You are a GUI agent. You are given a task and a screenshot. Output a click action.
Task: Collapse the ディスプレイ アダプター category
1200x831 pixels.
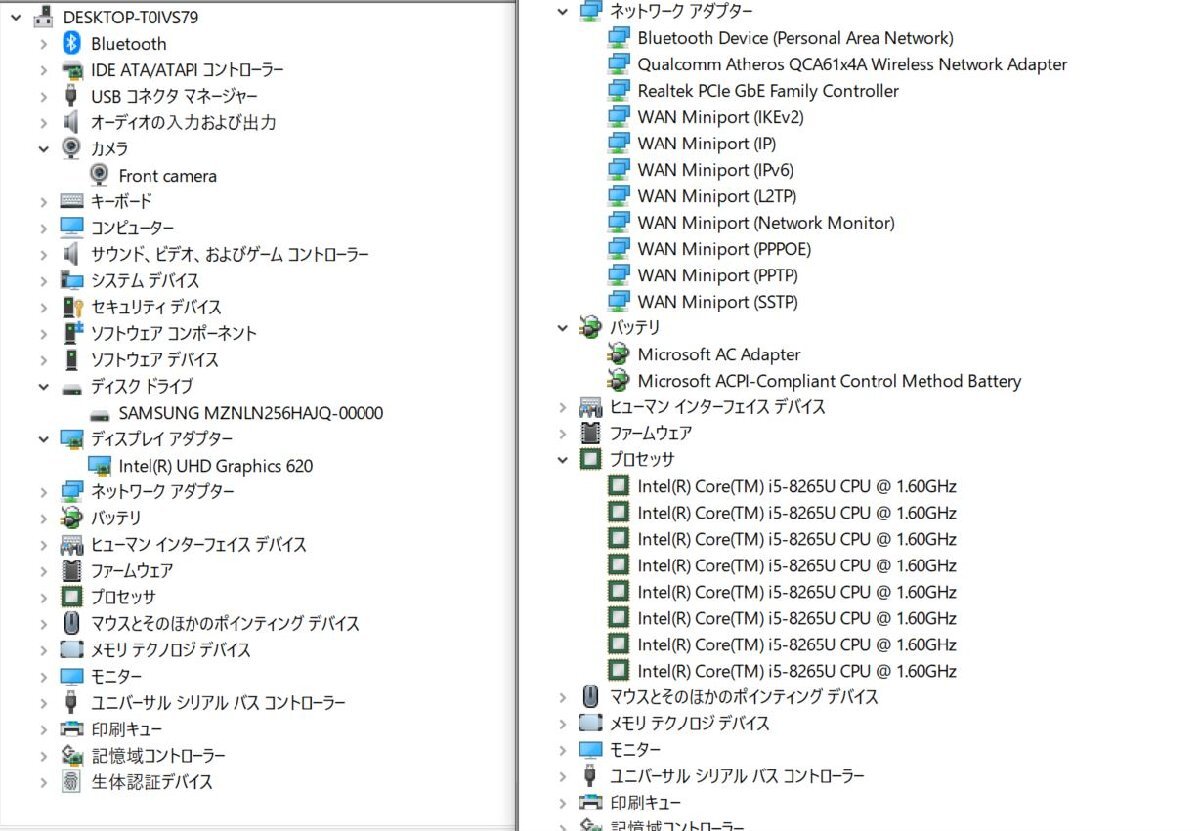[x=43, y=439]
